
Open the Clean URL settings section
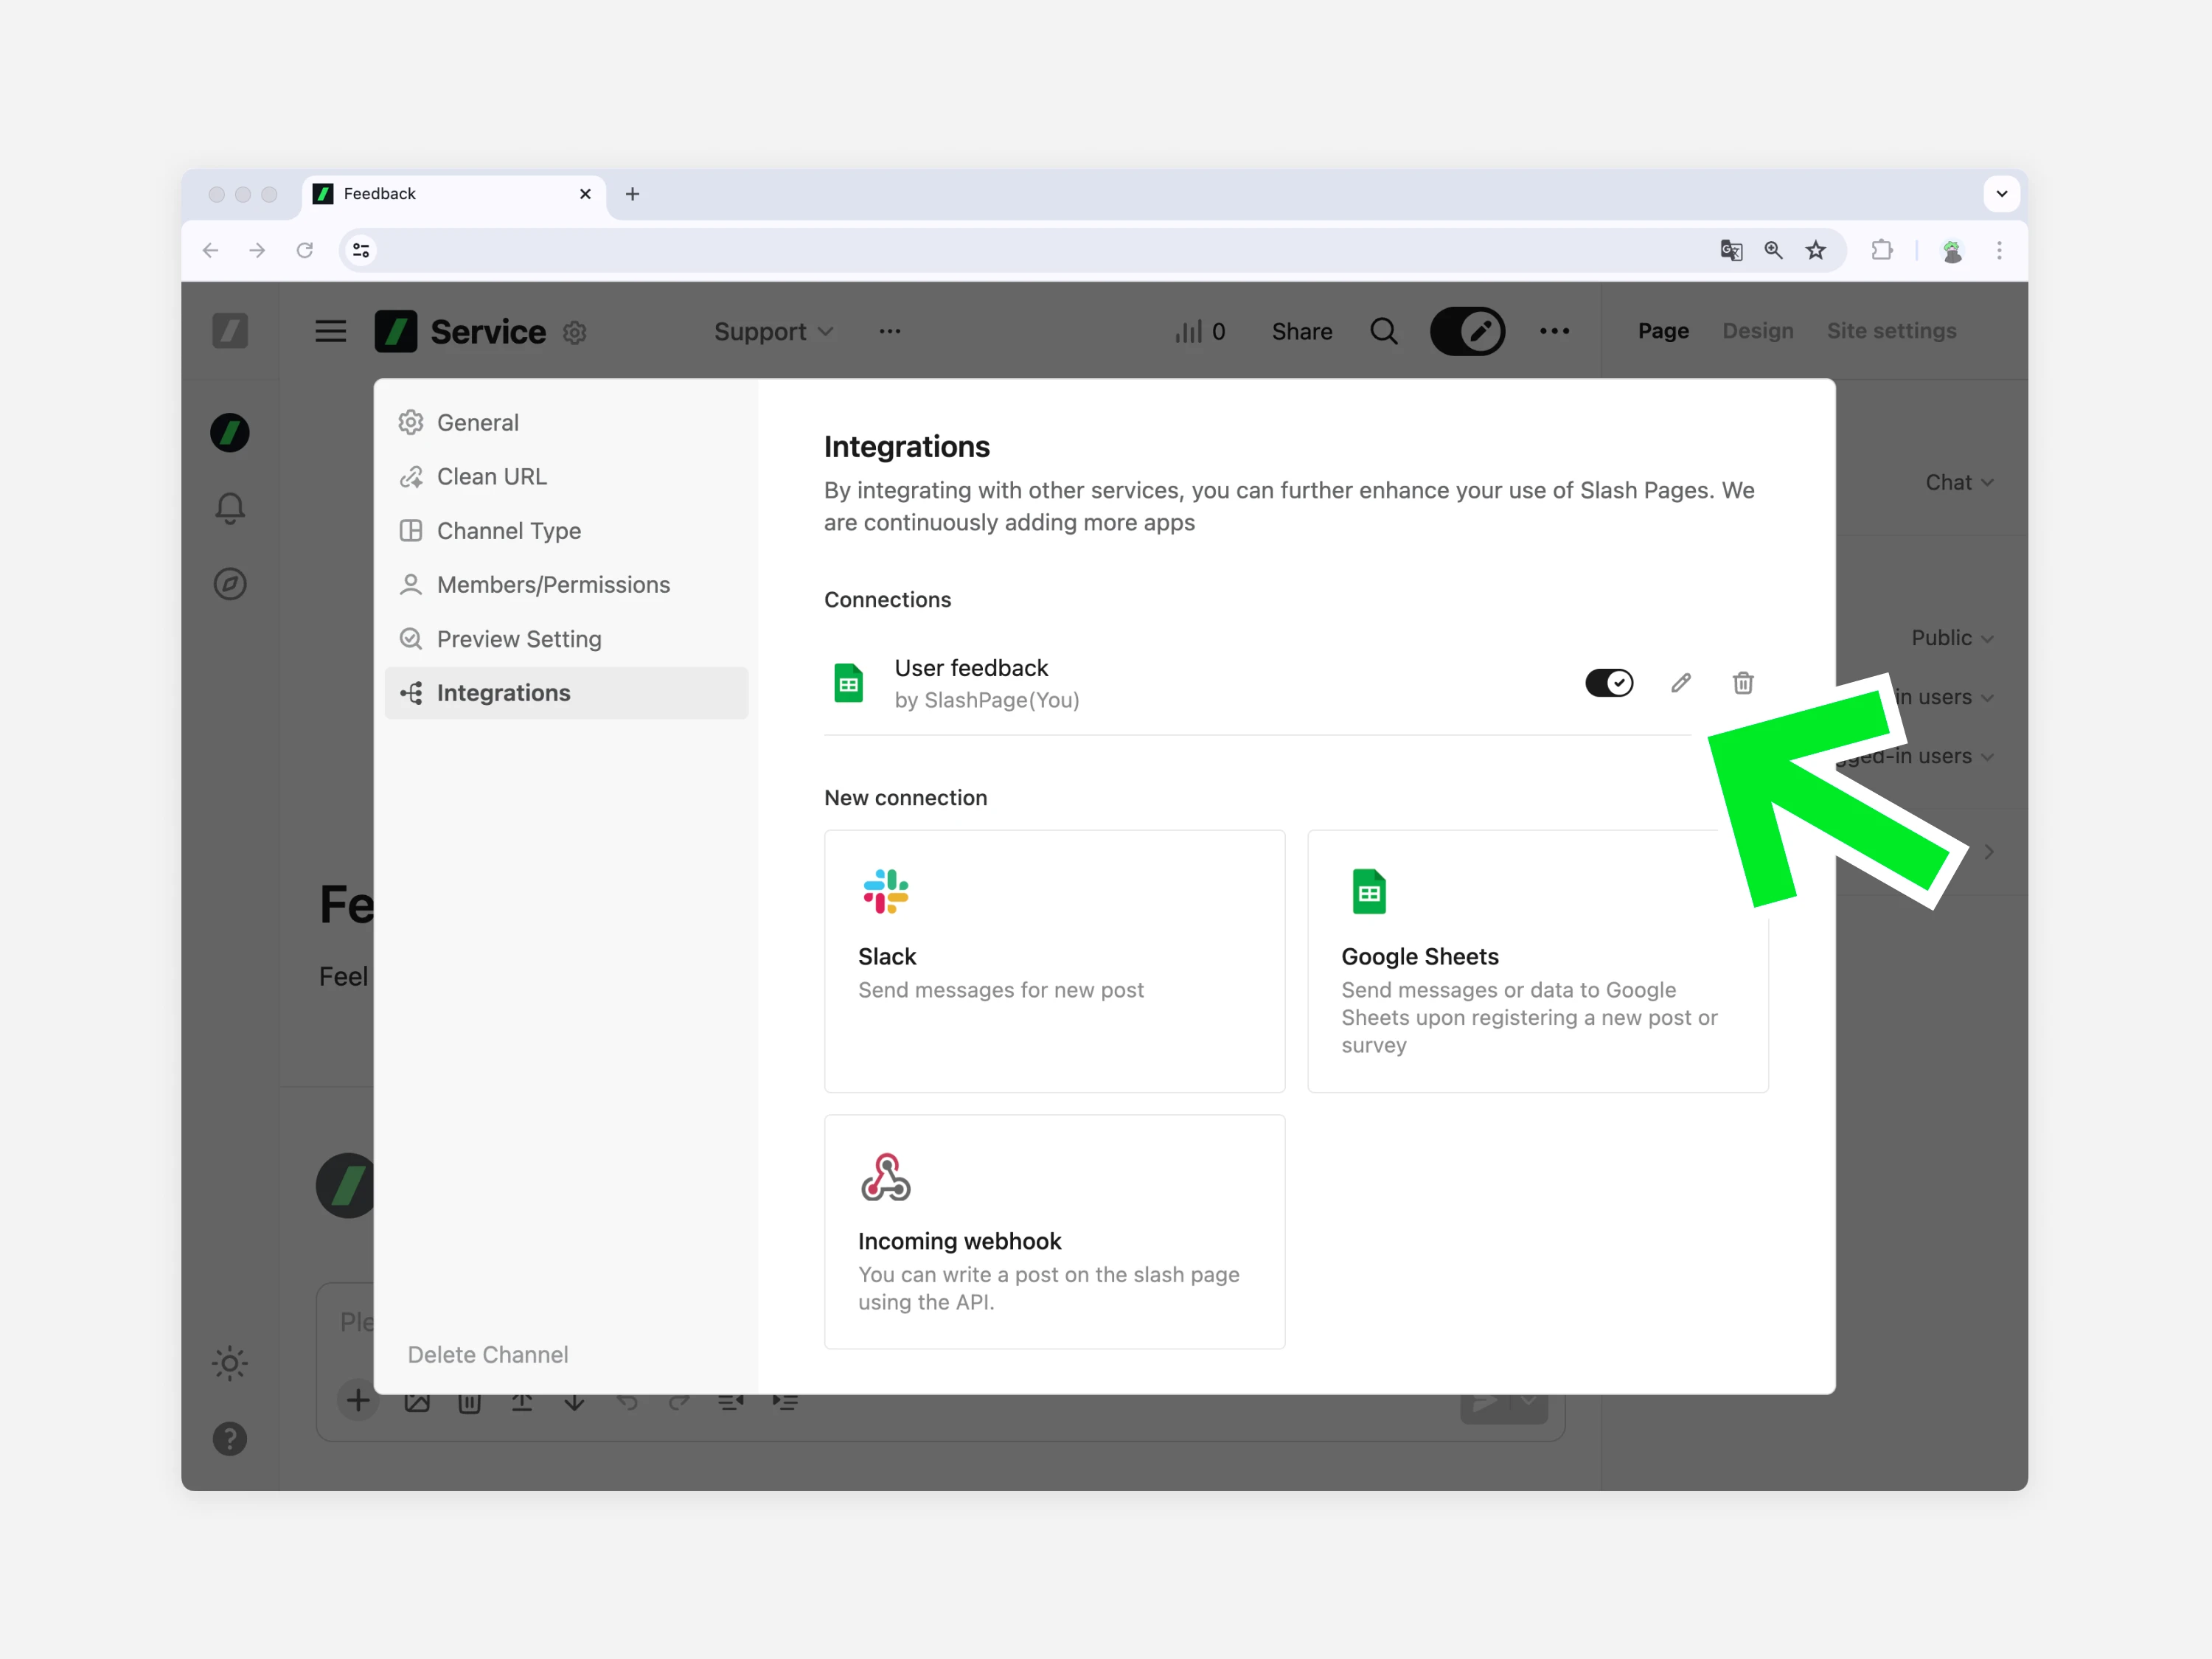(566, 476)
